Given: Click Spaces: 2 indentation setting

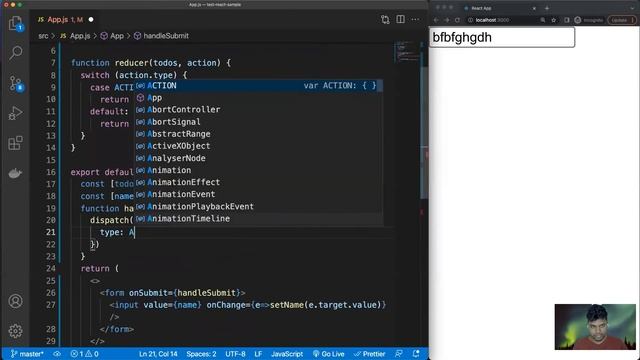Looking at the screenshot, I should click(x=201, y=354).
